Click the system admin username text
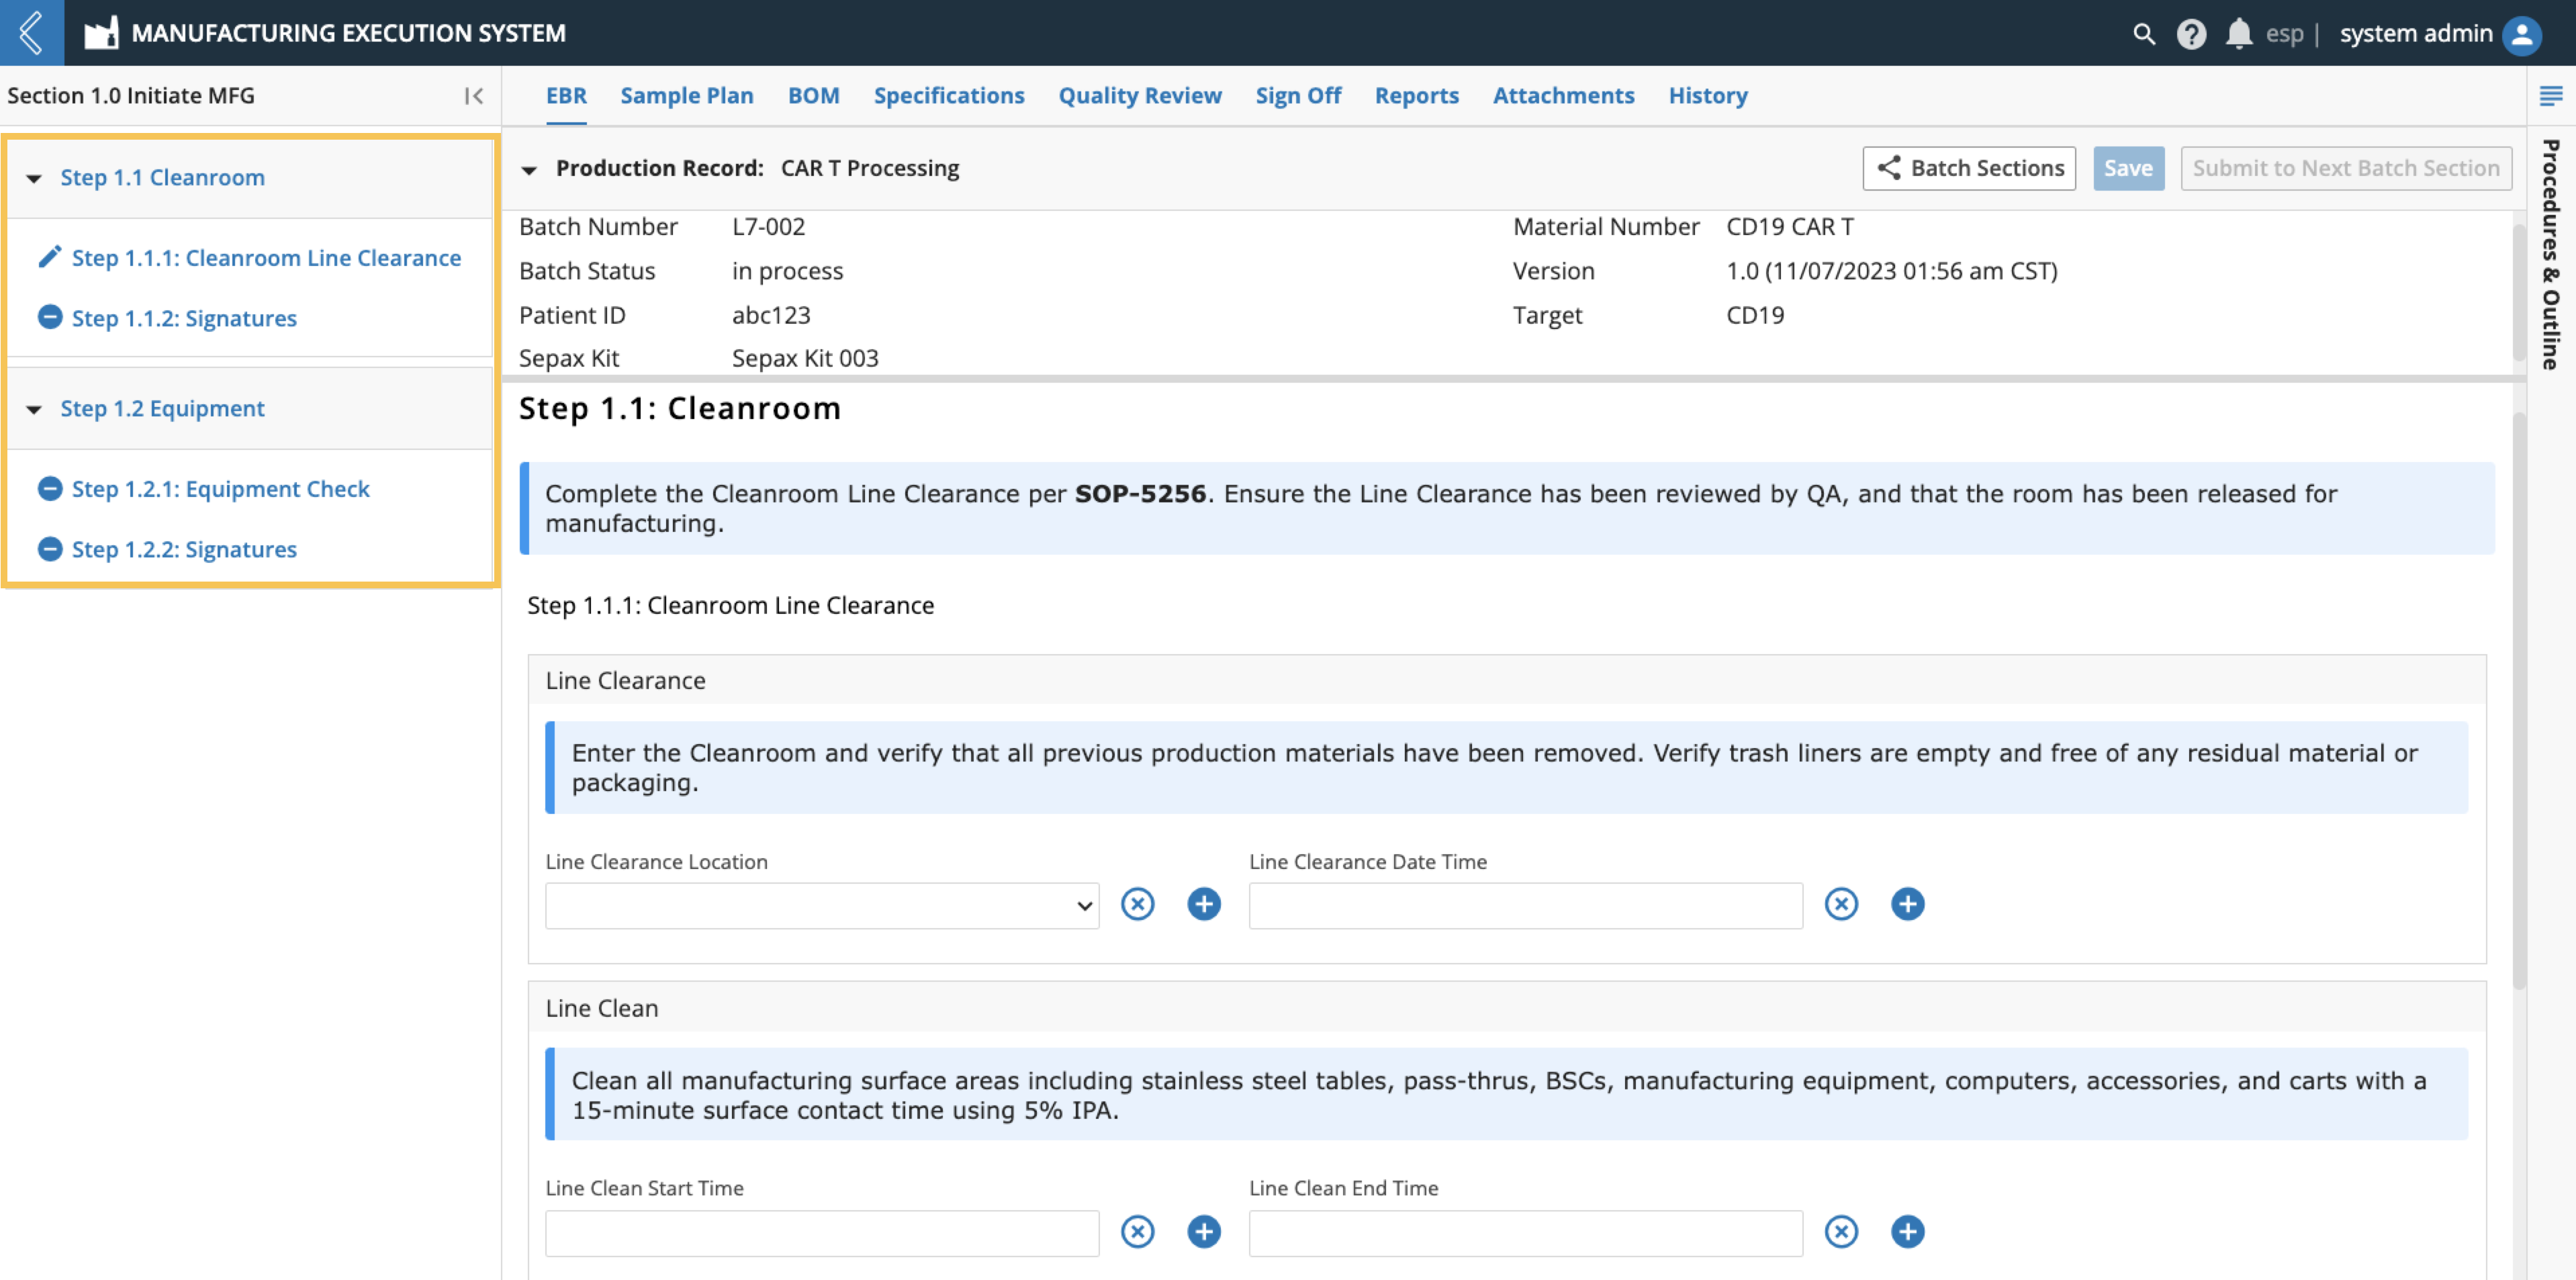 [2416, 34]
